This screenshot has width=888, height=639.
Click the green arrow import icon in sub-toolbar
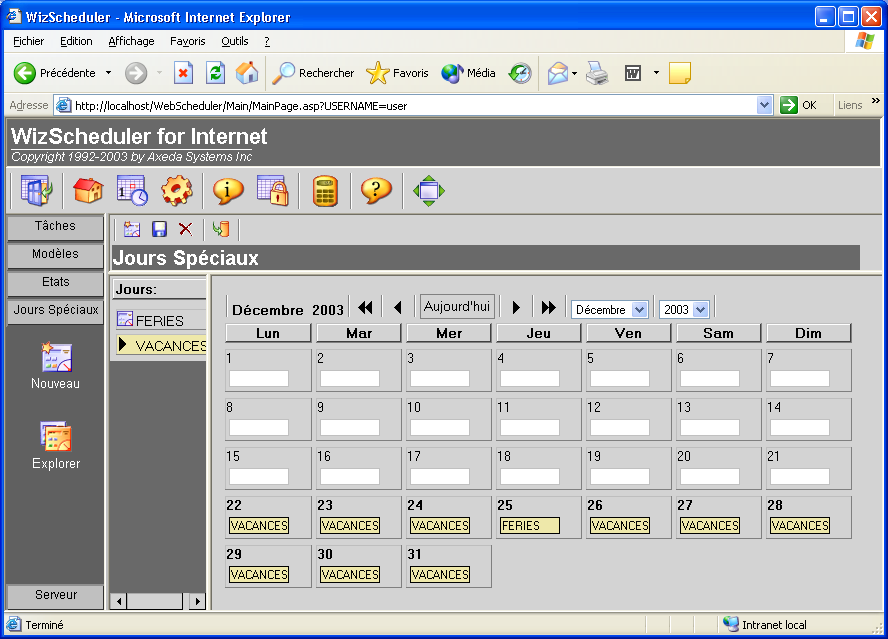click(x=221, y=229)
